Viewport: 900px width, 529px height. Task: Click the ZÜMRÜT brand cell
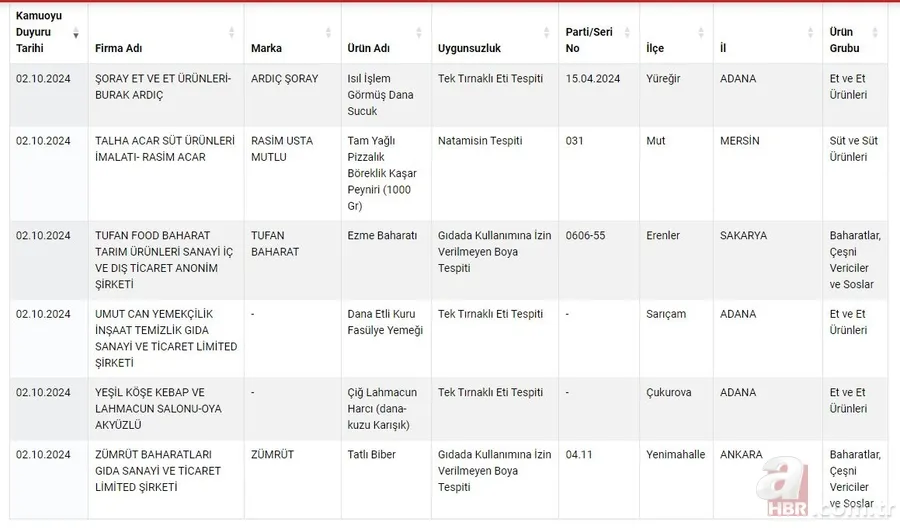point(272,455)
